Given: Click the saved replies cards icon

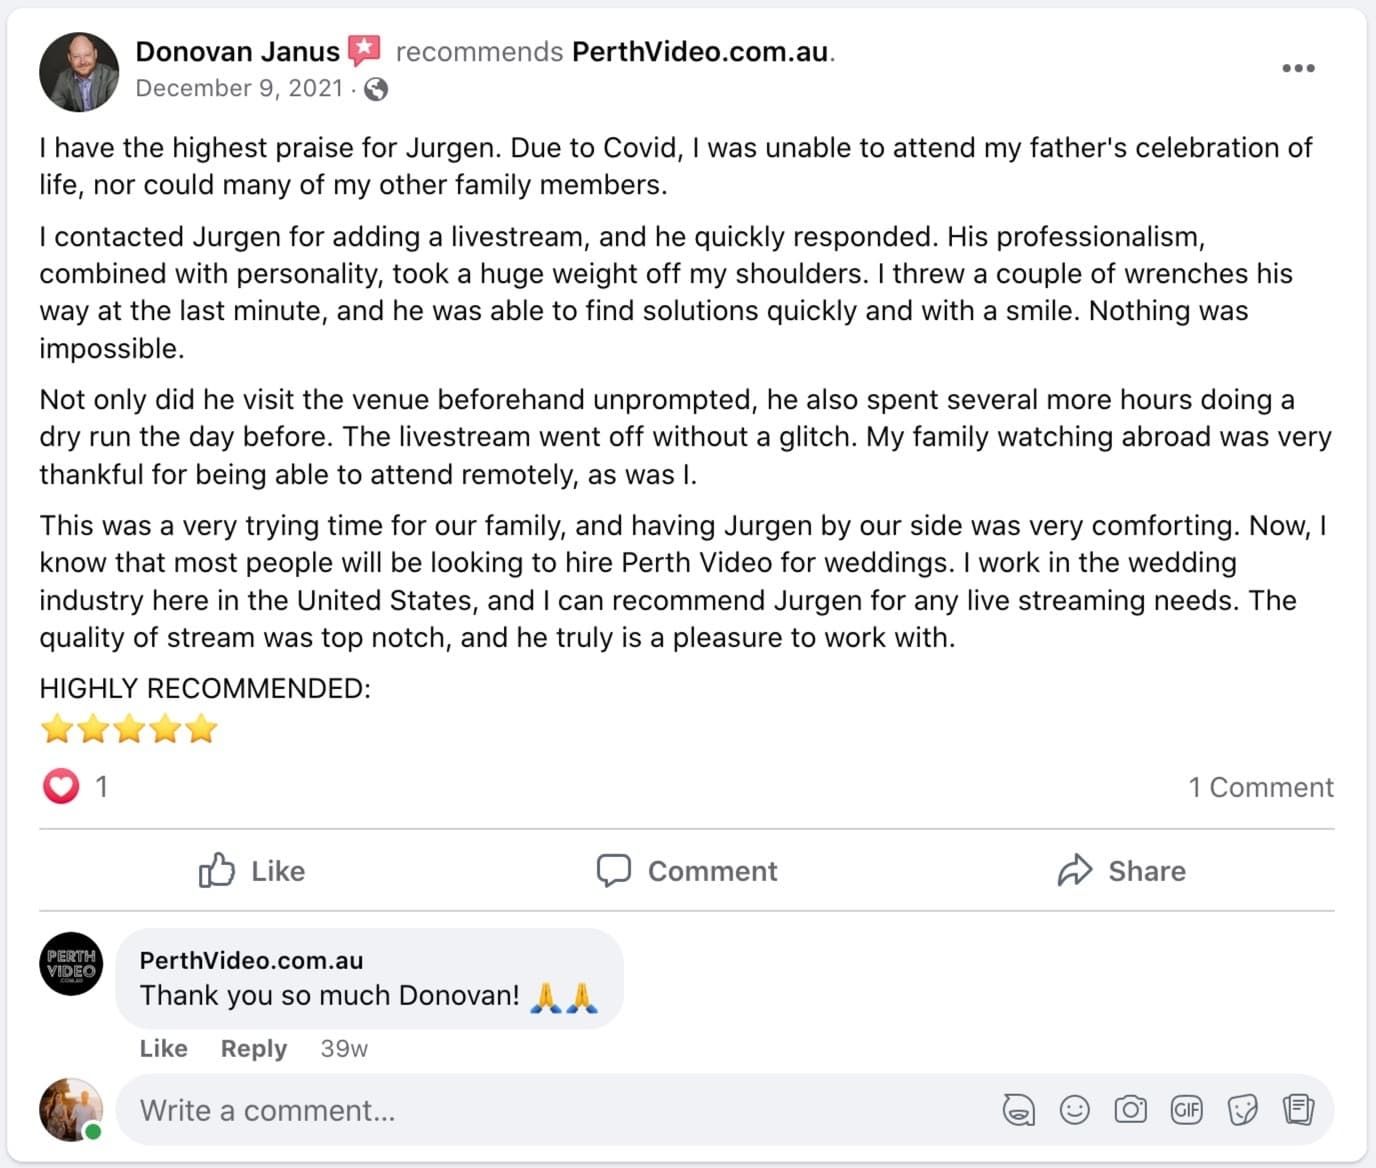Looking at the screenshot, I should point(1298,1110).
